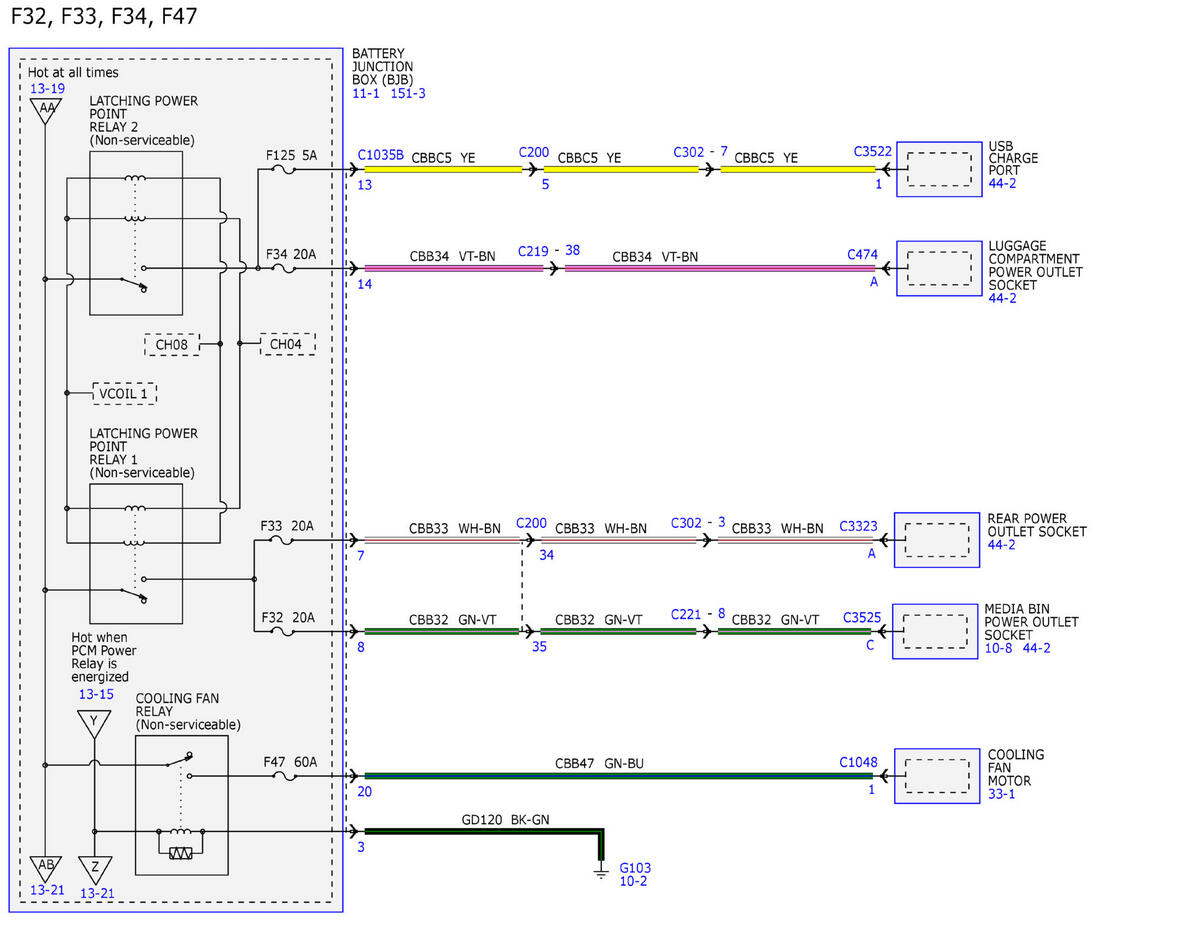Click the Cooling Fan Motor component box
Viewport: 1200px width, 927px height.
click(x=939, y=775)
